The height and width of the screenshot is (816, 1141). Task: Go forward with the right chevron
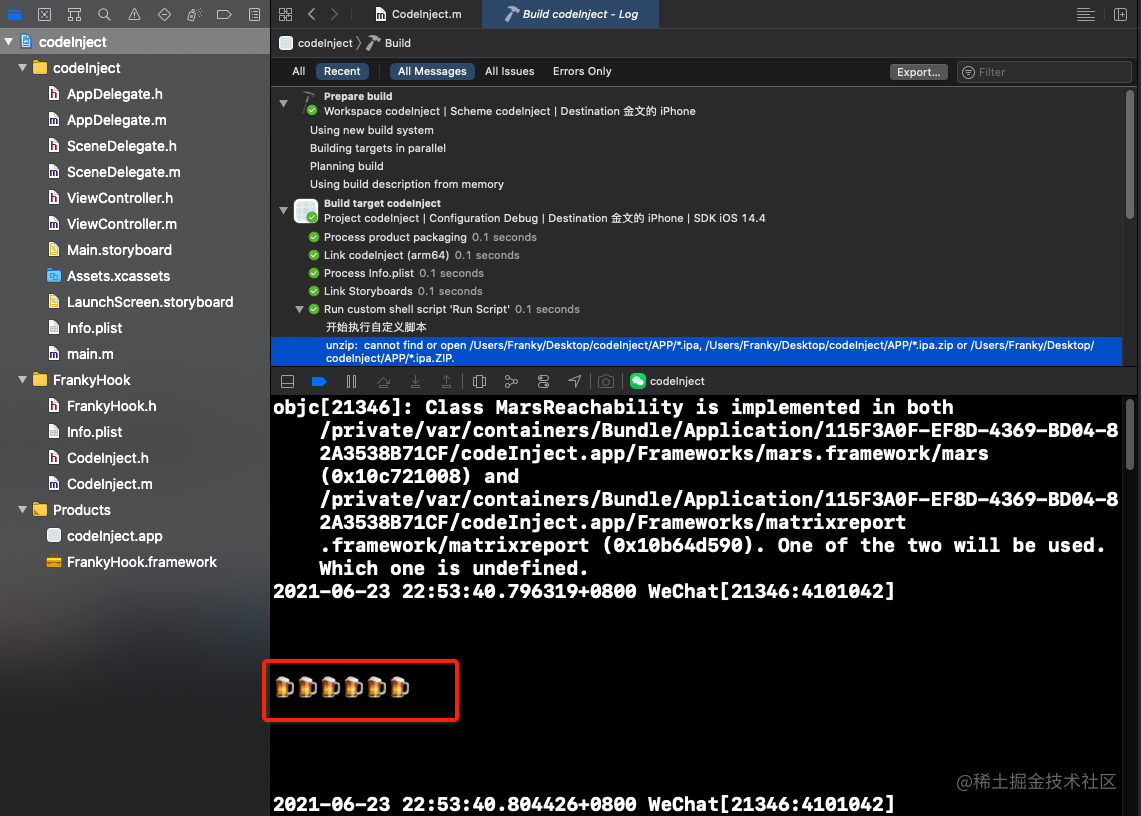coord(334,14)
